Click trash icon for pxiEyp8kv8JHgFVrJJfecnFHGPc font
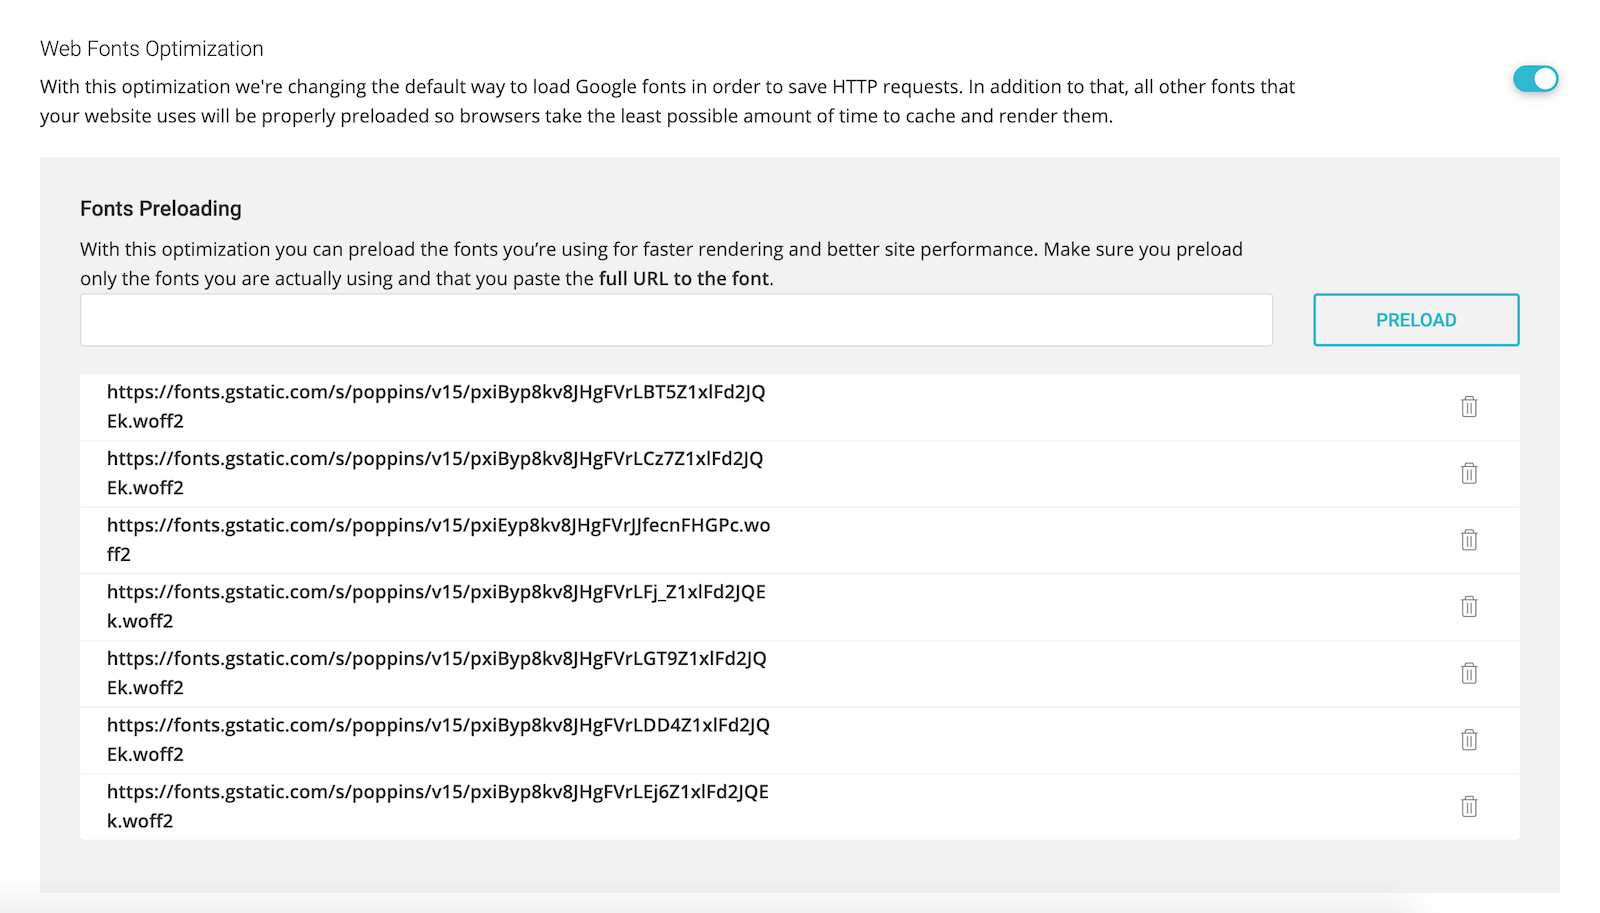 click(x=1469, y=540)
